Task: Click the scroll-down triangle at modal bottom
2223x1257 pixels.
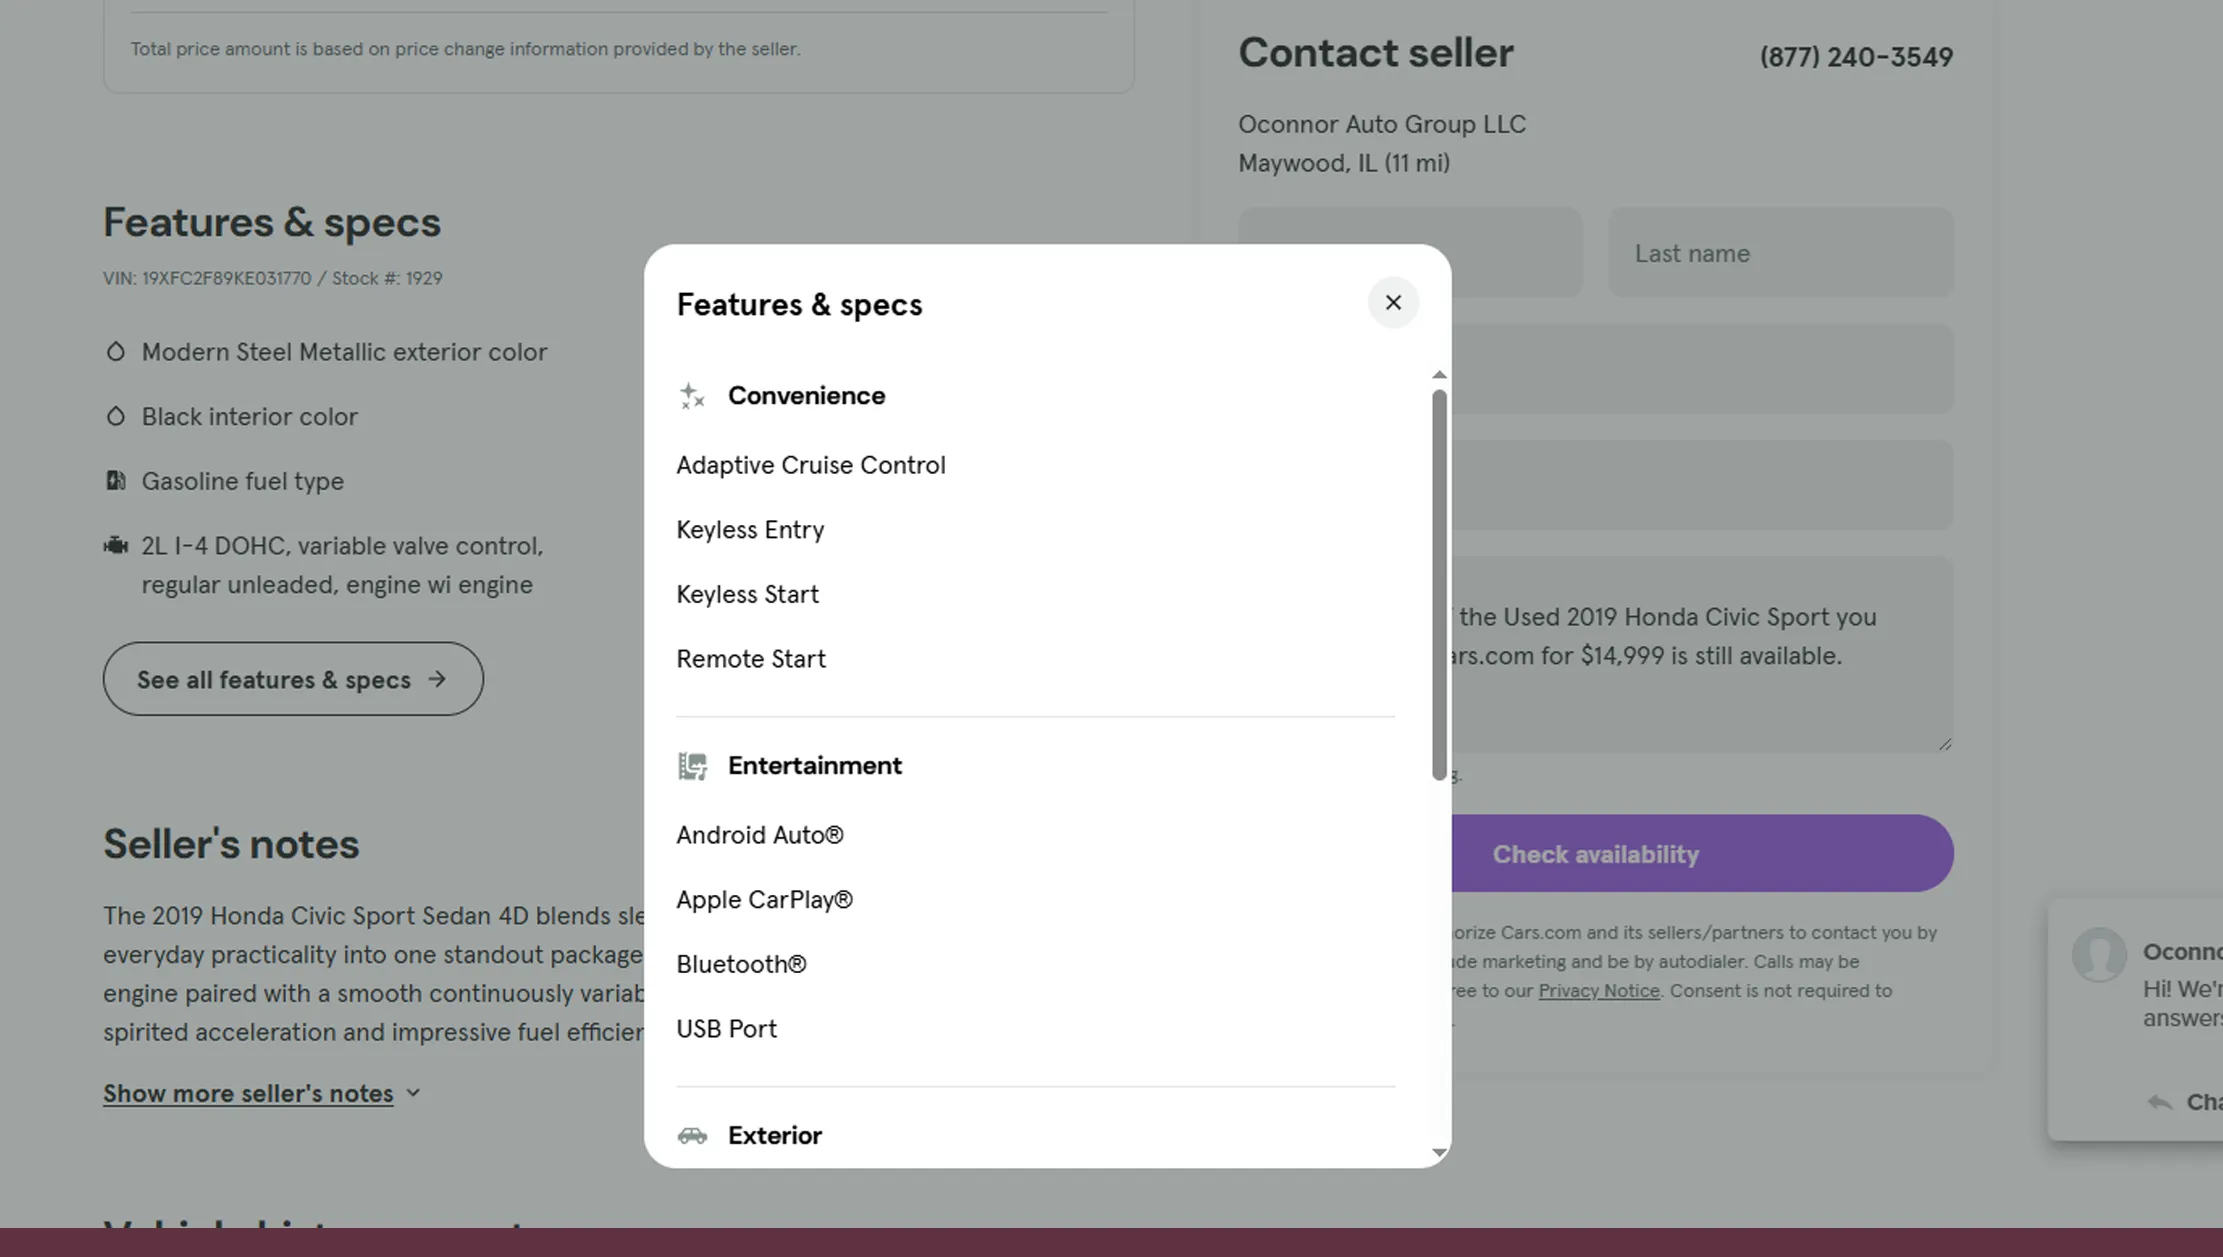Action: click(1439, 1151)
